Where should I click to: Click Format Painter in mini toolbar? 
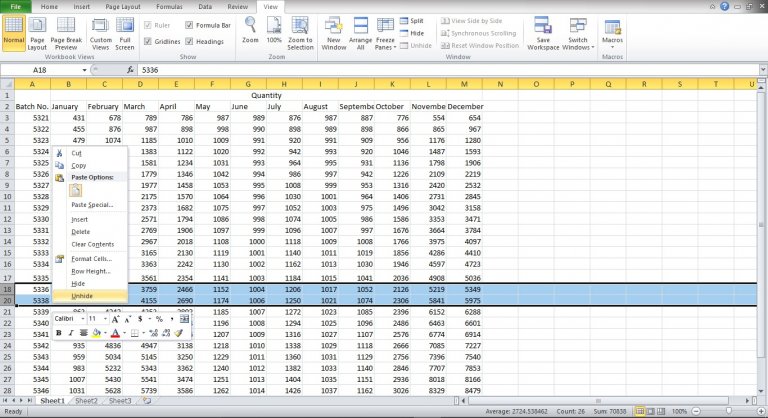coord(179,333)
